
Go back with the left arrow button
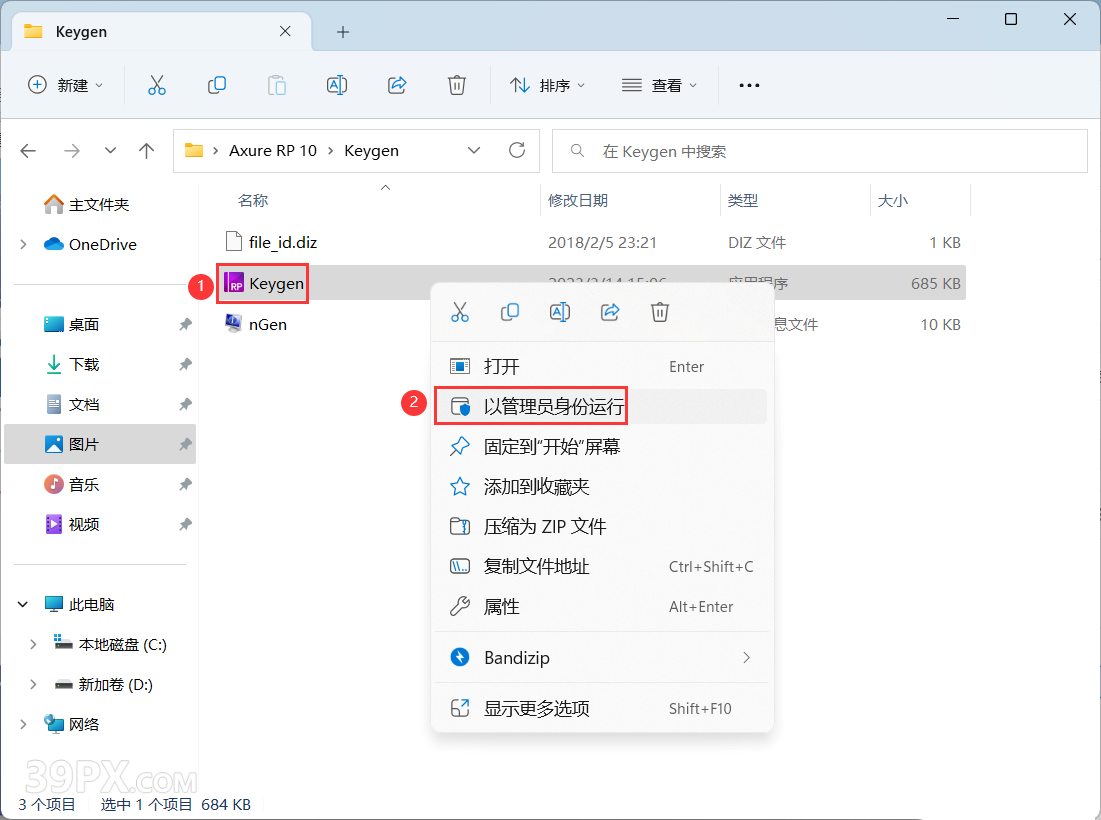[28, 150]
